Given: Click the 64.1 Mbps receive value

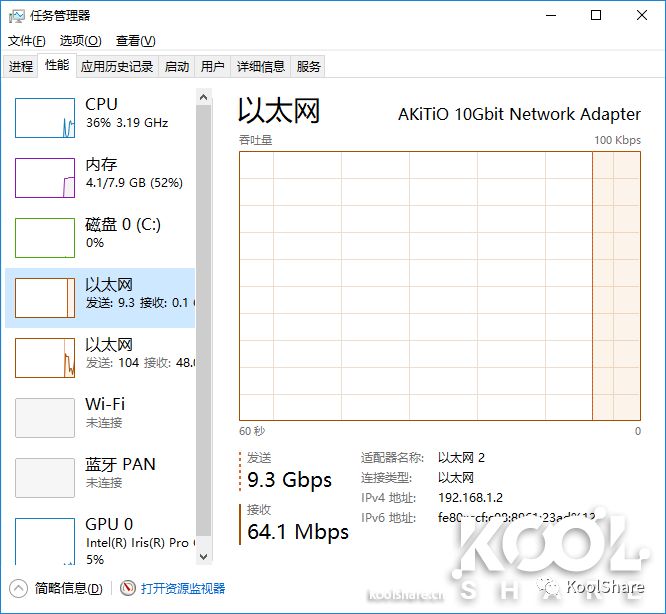Looking at the screenshot, I should (298, 532).
